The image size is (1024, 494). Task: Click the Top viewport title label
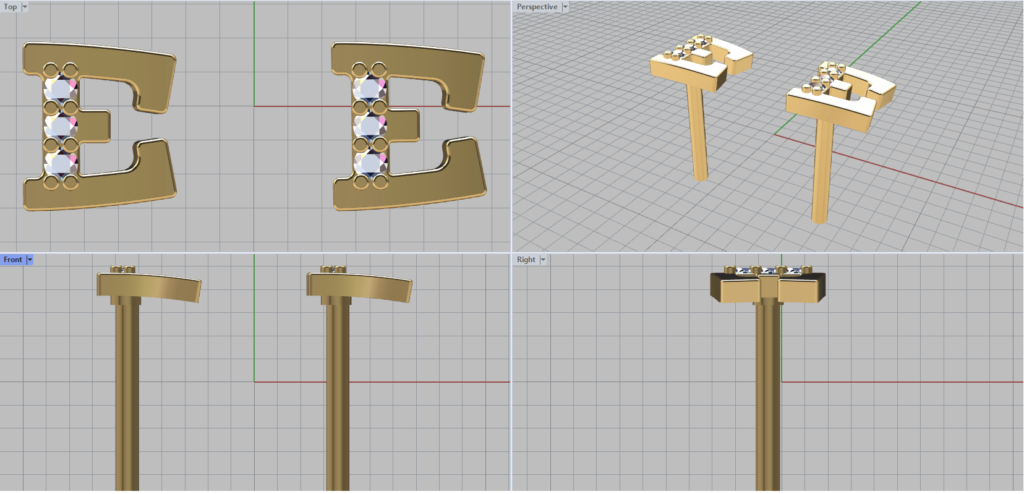[x=10, y=6]
